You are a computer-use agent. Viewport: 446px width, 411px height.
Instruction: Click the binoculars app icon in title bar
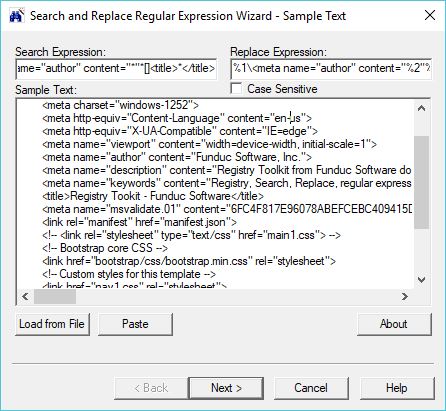point(16,15)
